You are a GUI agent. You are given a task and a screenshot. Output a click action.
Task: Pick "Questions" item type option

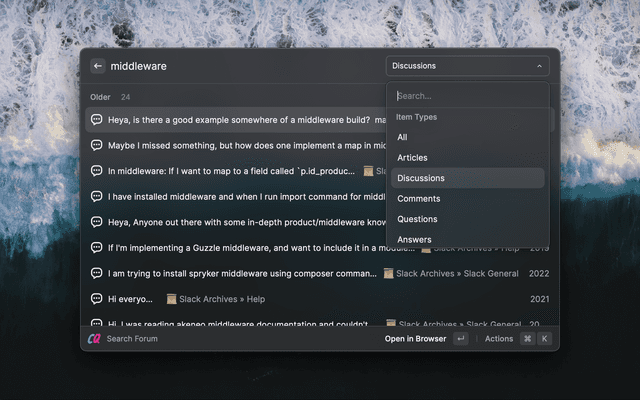tap(417, 219)
